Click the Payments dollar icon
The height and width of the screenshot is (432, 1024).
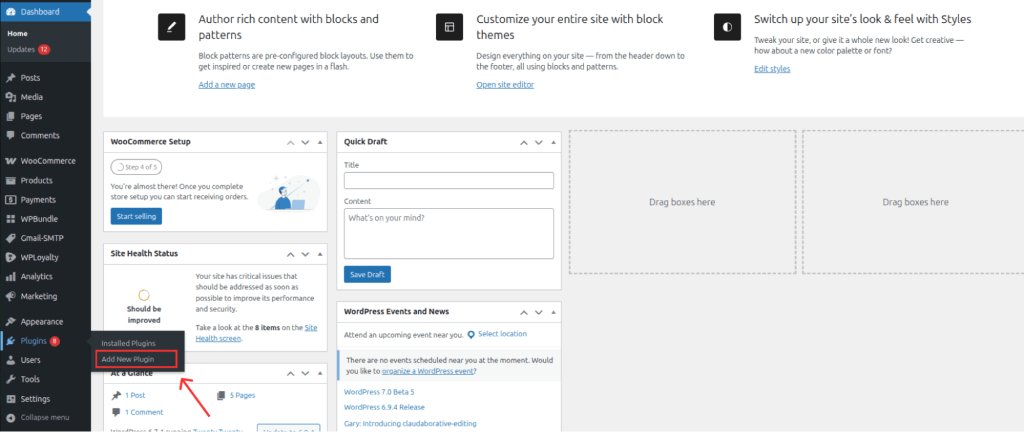pos(10,200)
